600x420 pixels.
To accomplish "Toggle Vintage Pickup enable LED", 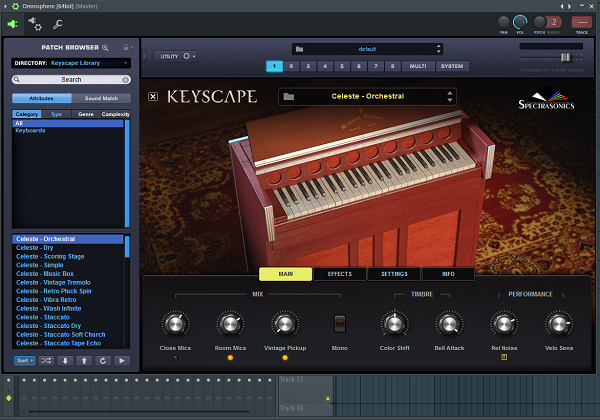I will [x=285, y=358].
